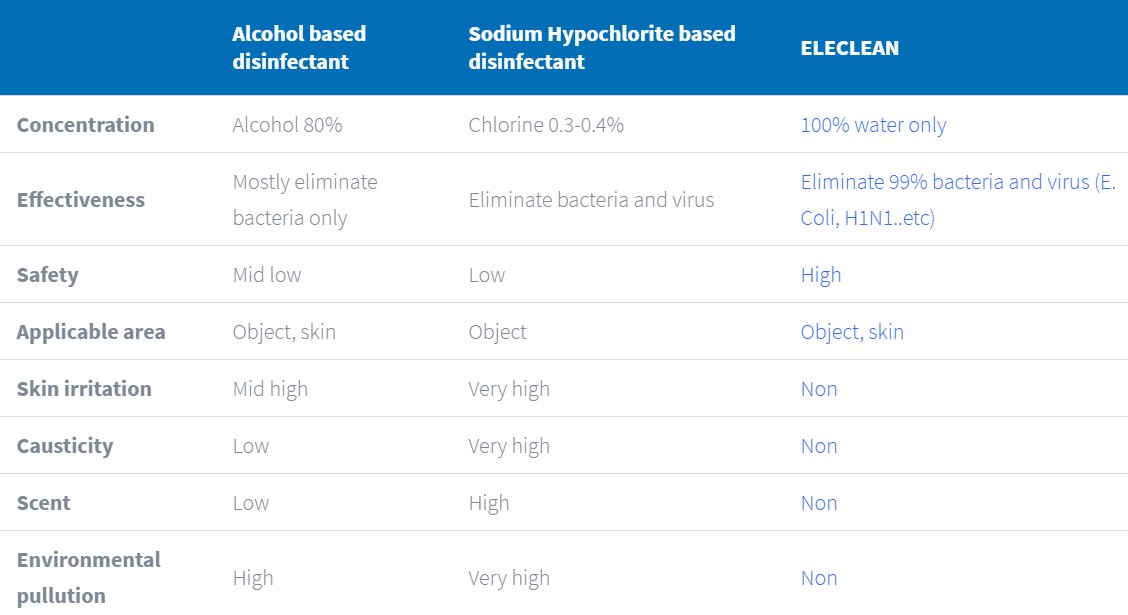Click 'Non' in the Causticity row
1128x615 pixels.
(x=819, y=446)
